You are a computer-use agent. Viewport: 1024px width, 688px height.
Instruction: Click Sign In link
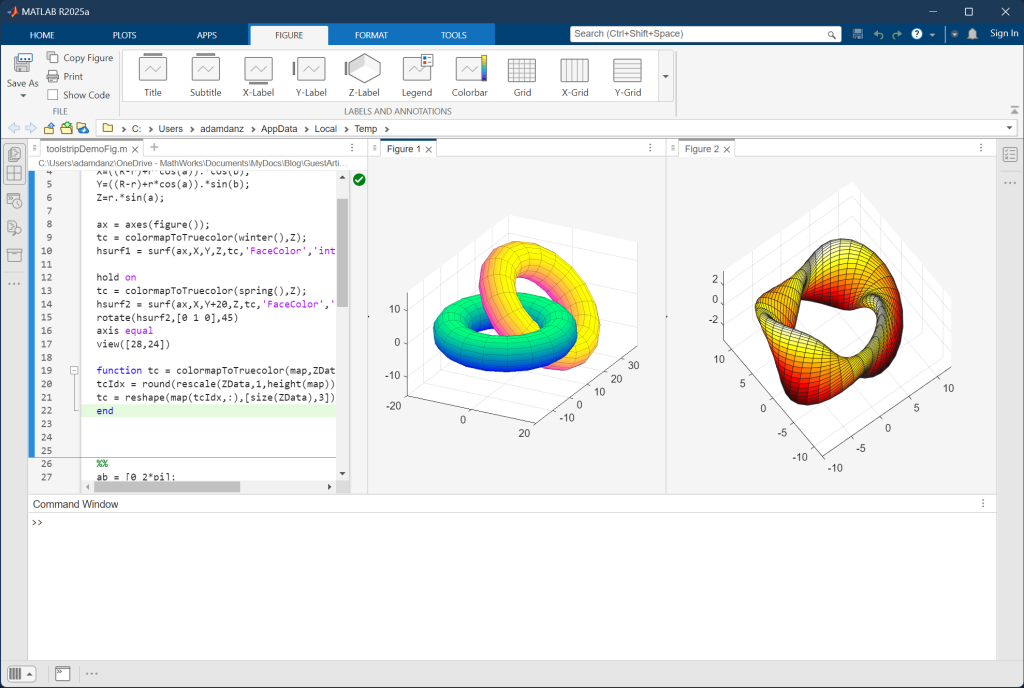click(x=1003, y=34)
